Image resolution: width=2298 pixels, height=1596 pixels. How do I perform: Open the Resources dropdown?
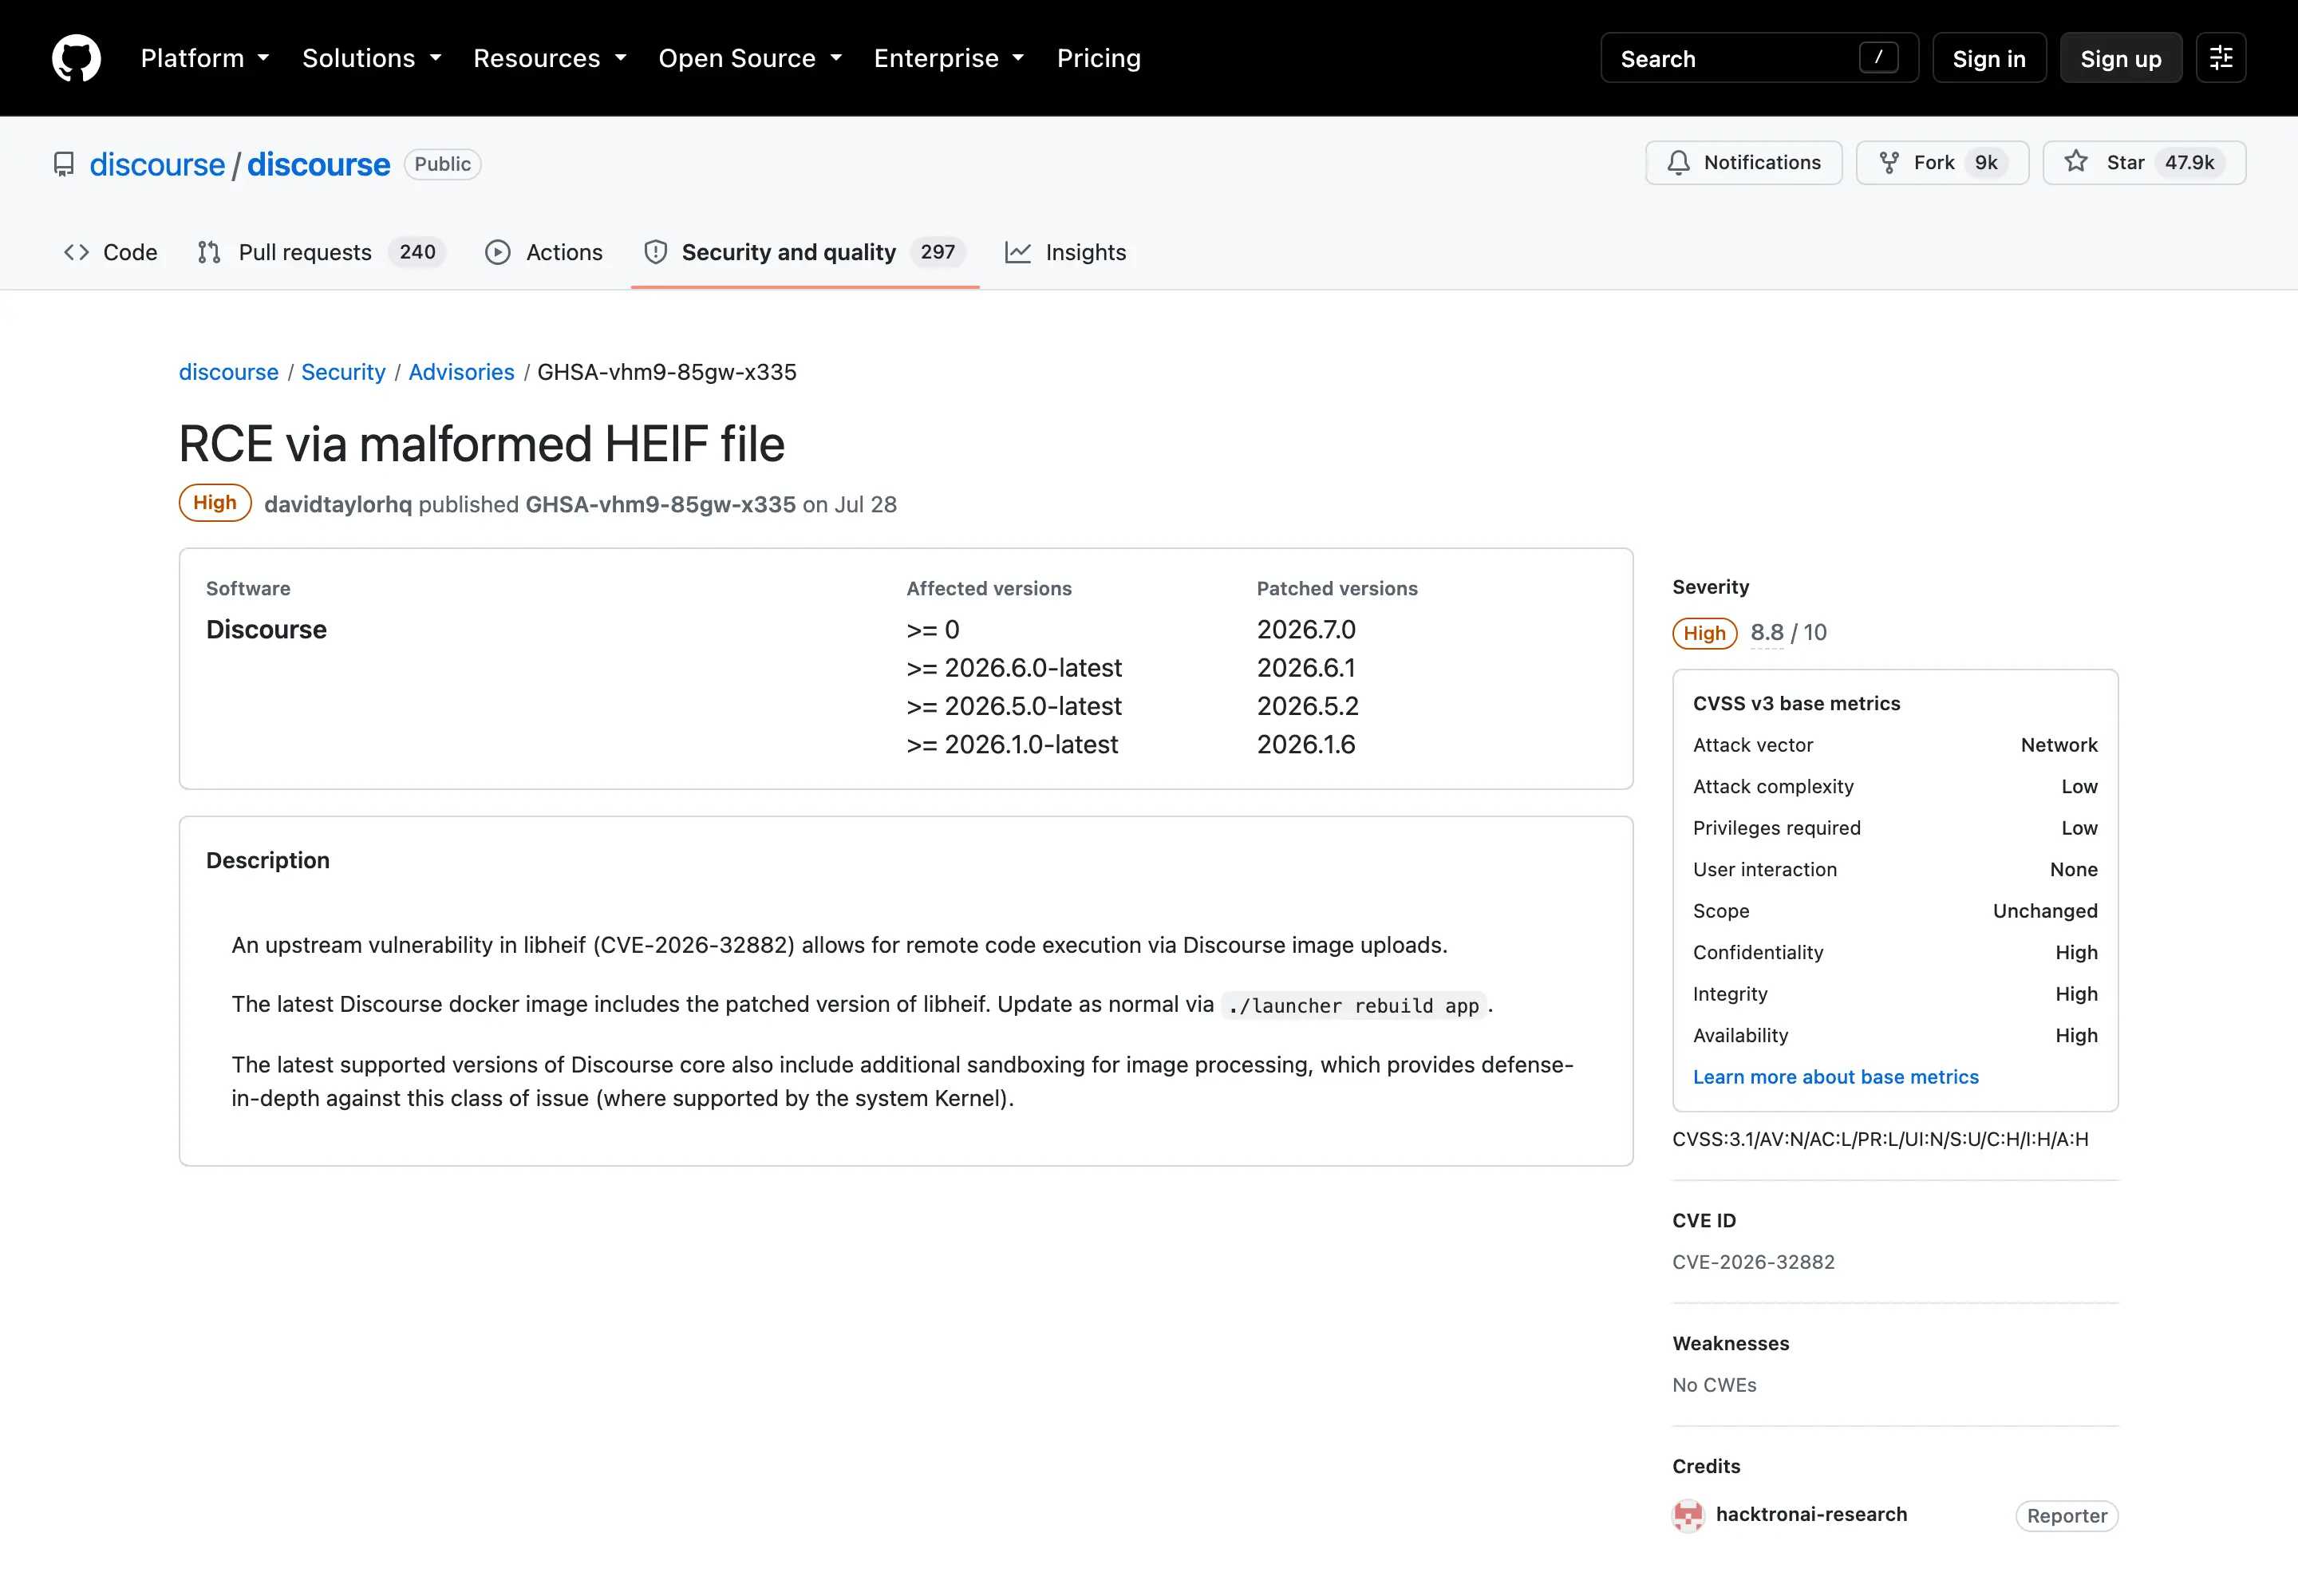550,58
